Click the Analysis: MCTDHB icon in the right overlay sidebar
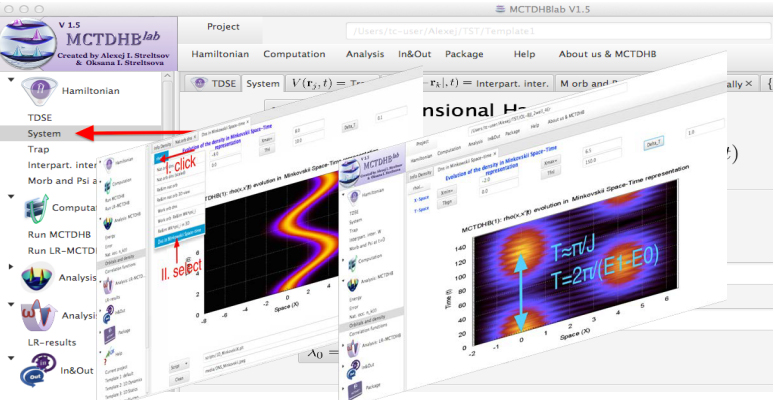 [352, 285]
